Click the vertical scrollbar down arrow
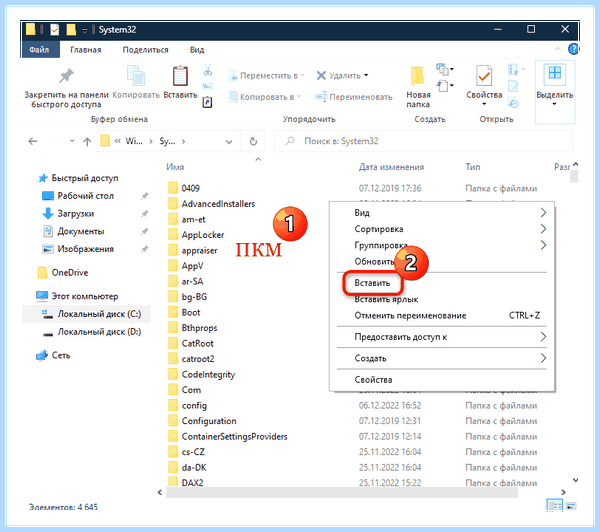The height and width of the screenshot is (532, 600). (575, 480)
